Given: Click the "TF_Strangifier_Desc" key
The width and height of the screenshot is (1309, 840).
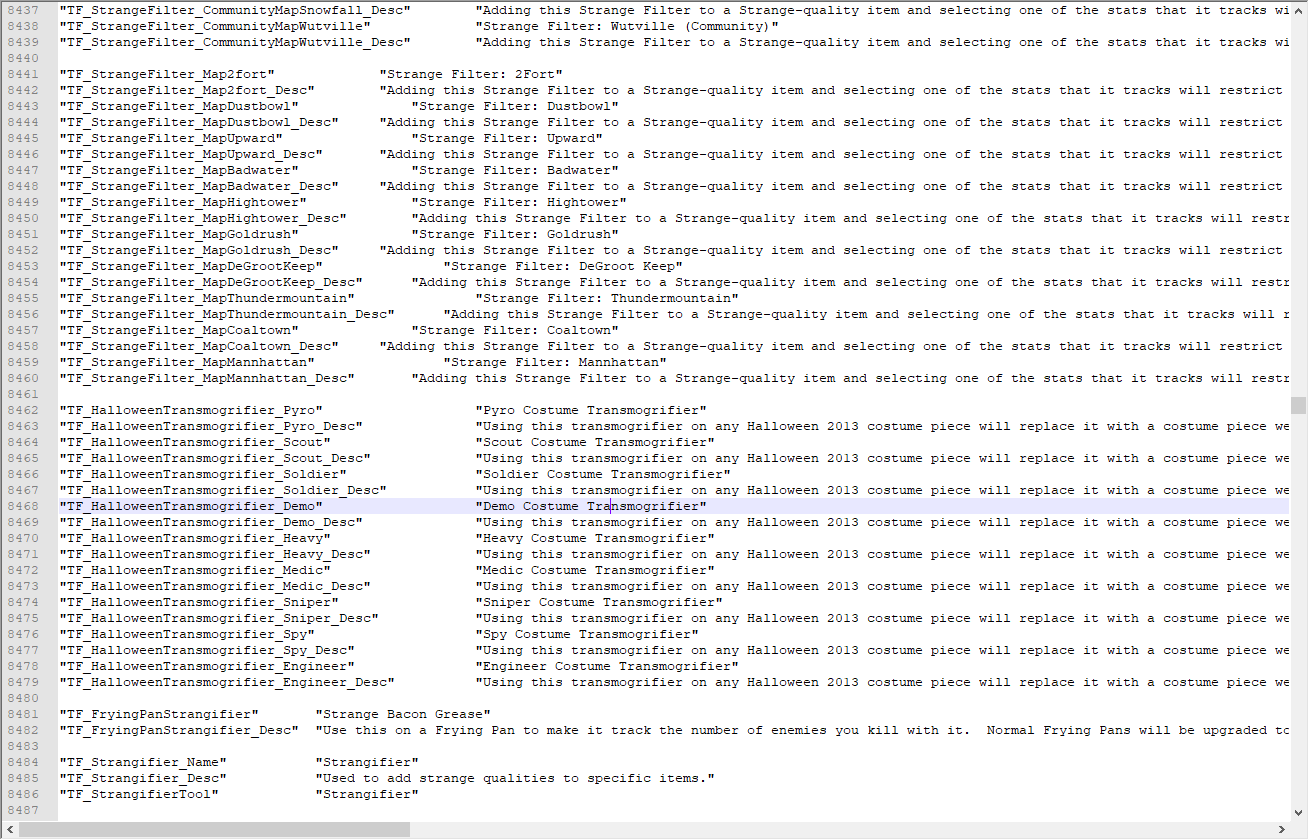Looking at the screenshot, I should pyautogui.click(x=143, y=778).
